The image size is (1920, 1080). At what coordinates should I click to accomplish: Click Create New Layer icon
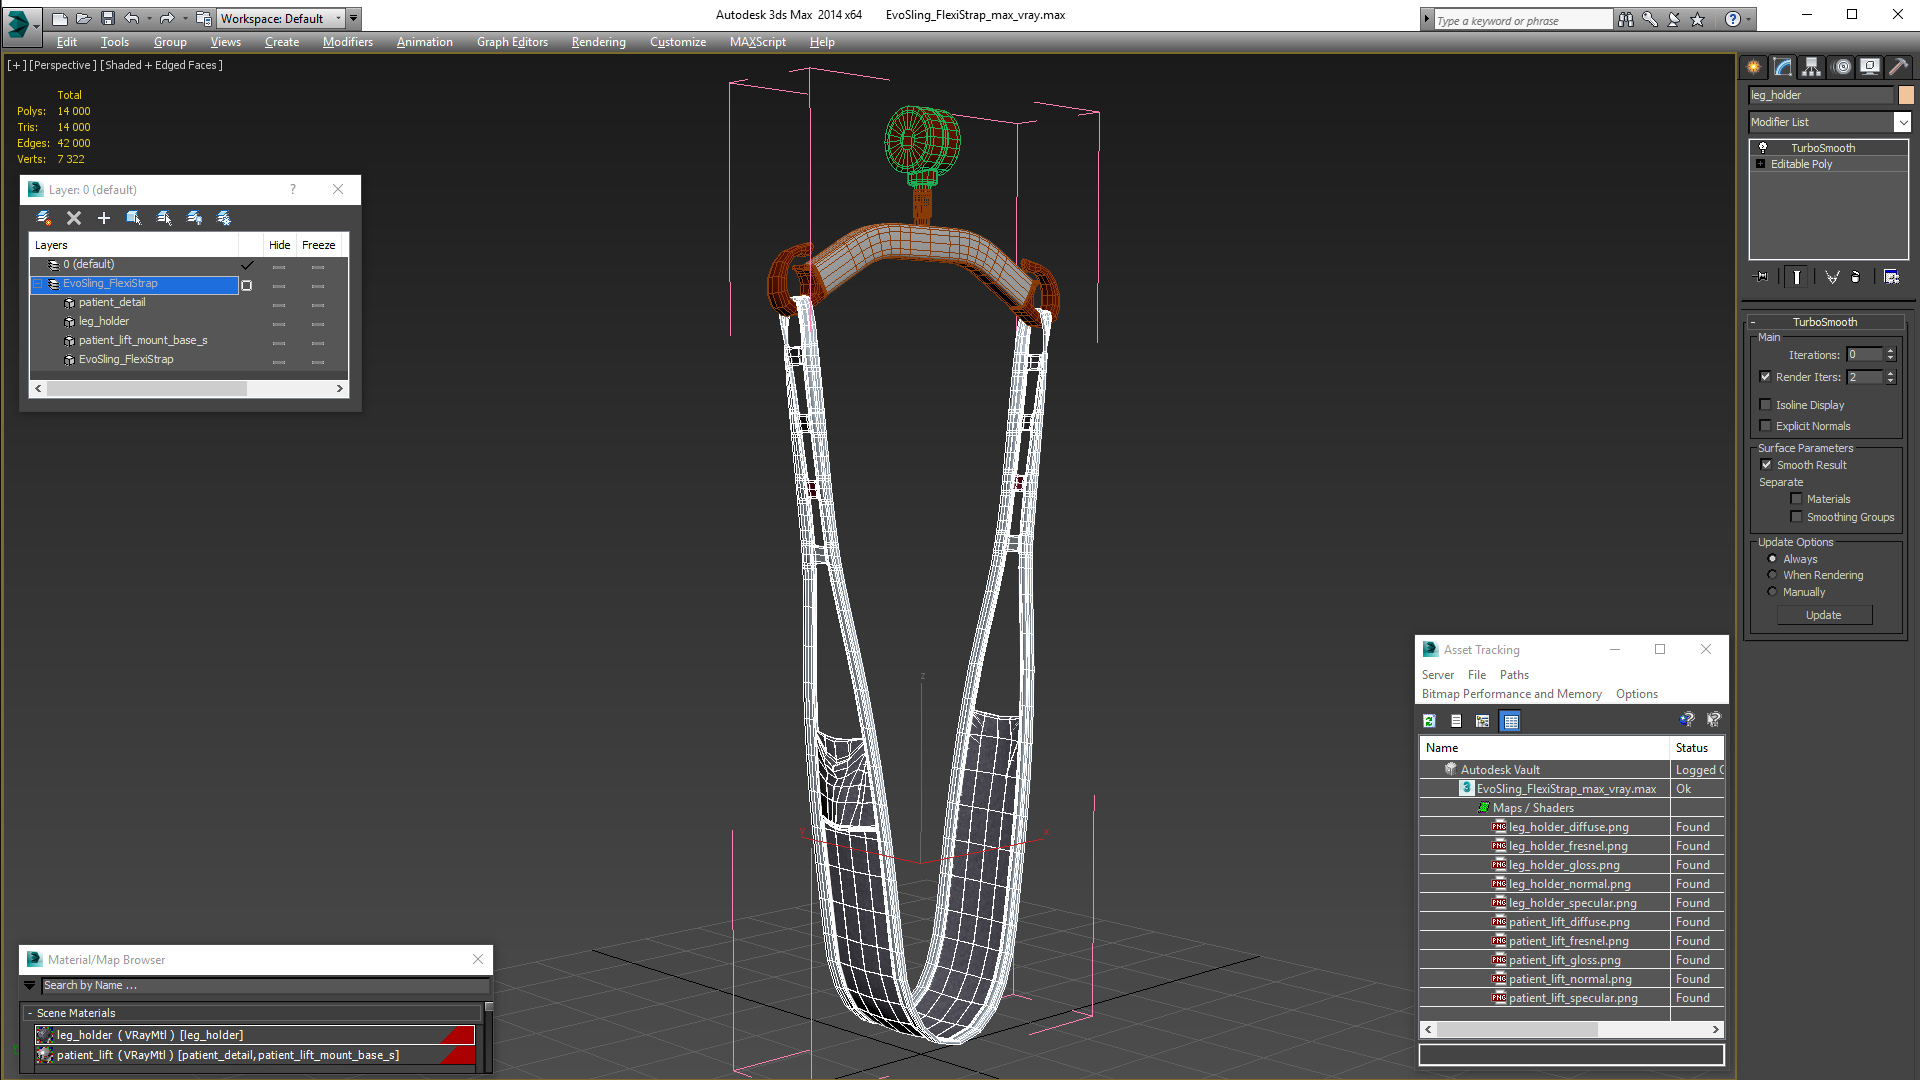point(44,218)
